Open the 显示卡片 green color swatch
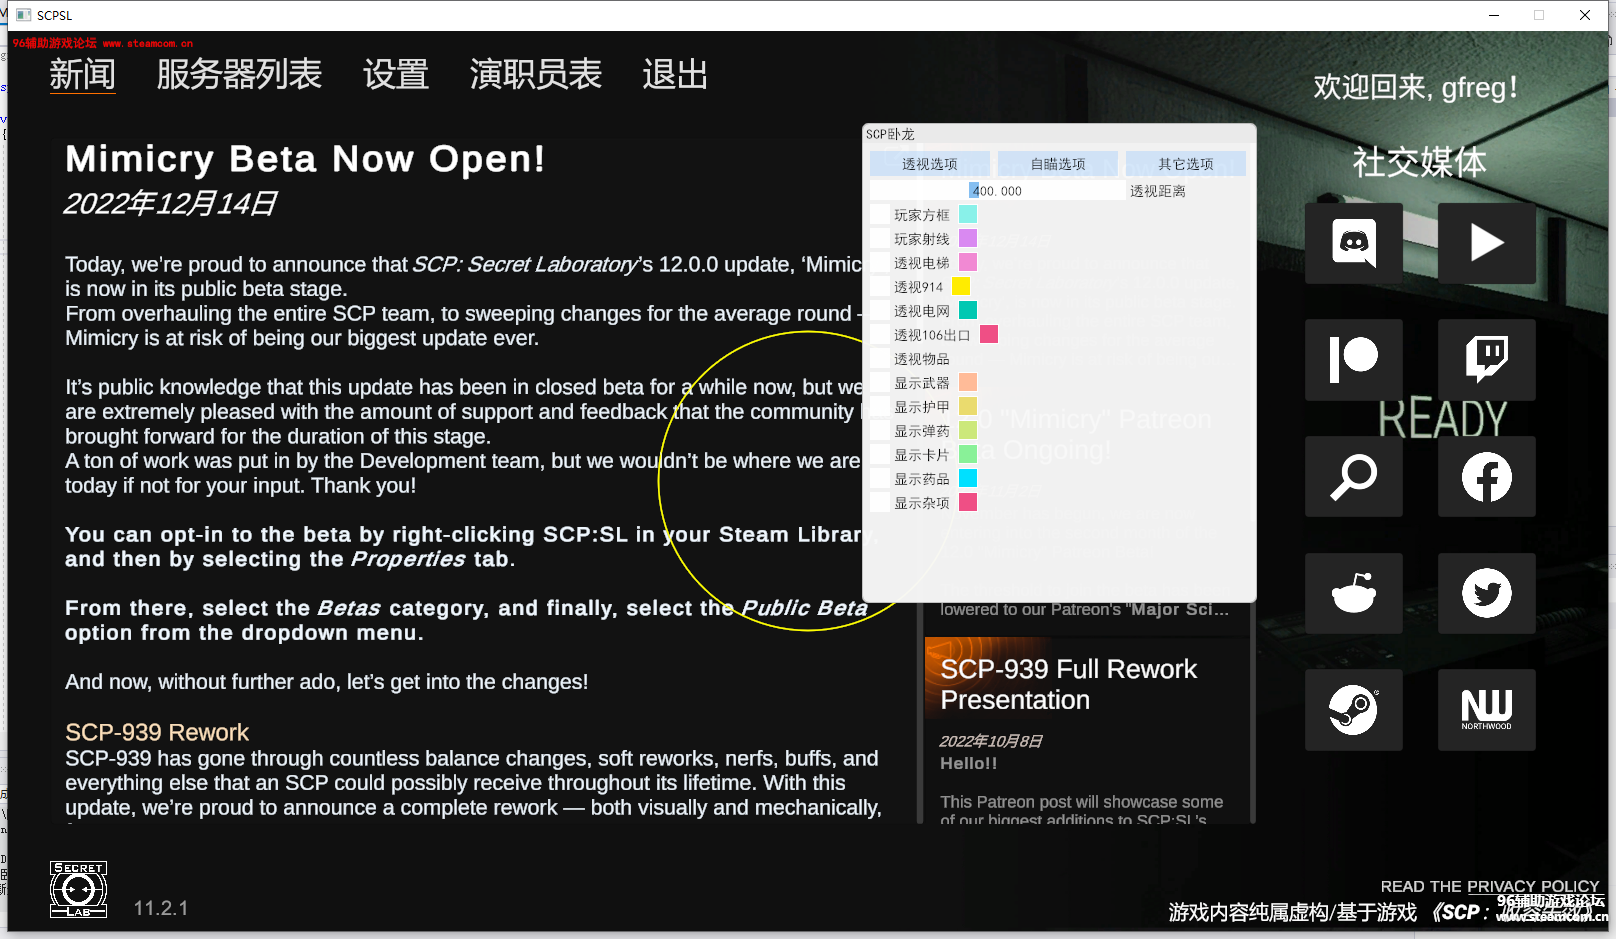 coord(968,454)
